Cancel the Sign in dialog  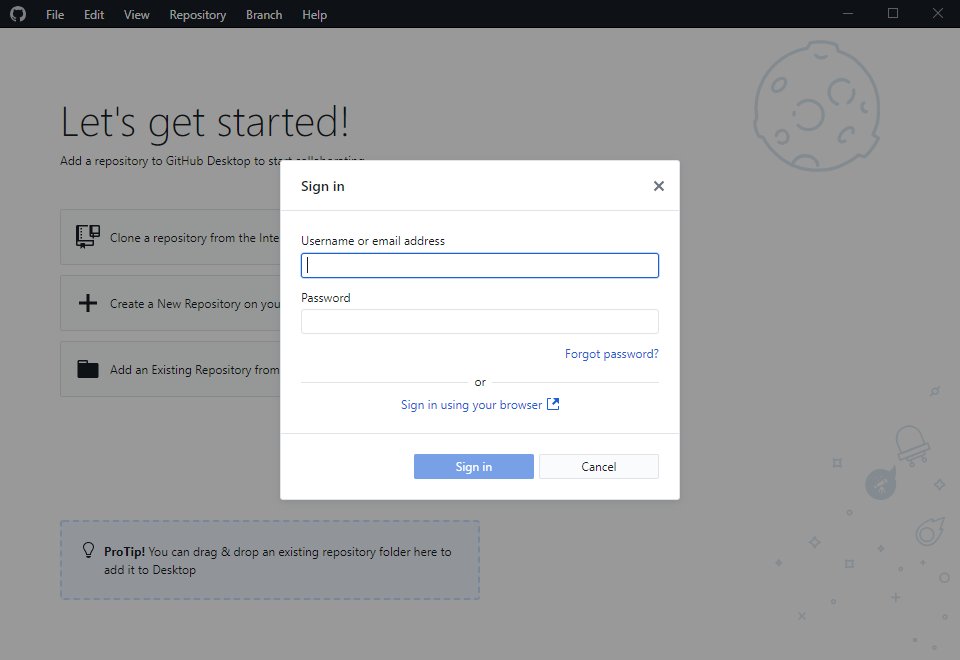(x=599, y=467)
